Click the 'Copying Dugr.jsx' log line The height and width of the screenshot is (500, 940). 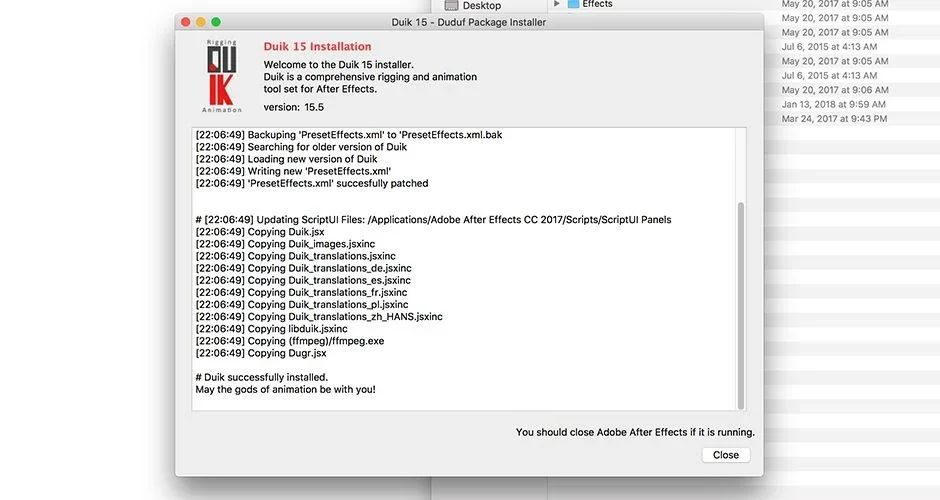261,353
